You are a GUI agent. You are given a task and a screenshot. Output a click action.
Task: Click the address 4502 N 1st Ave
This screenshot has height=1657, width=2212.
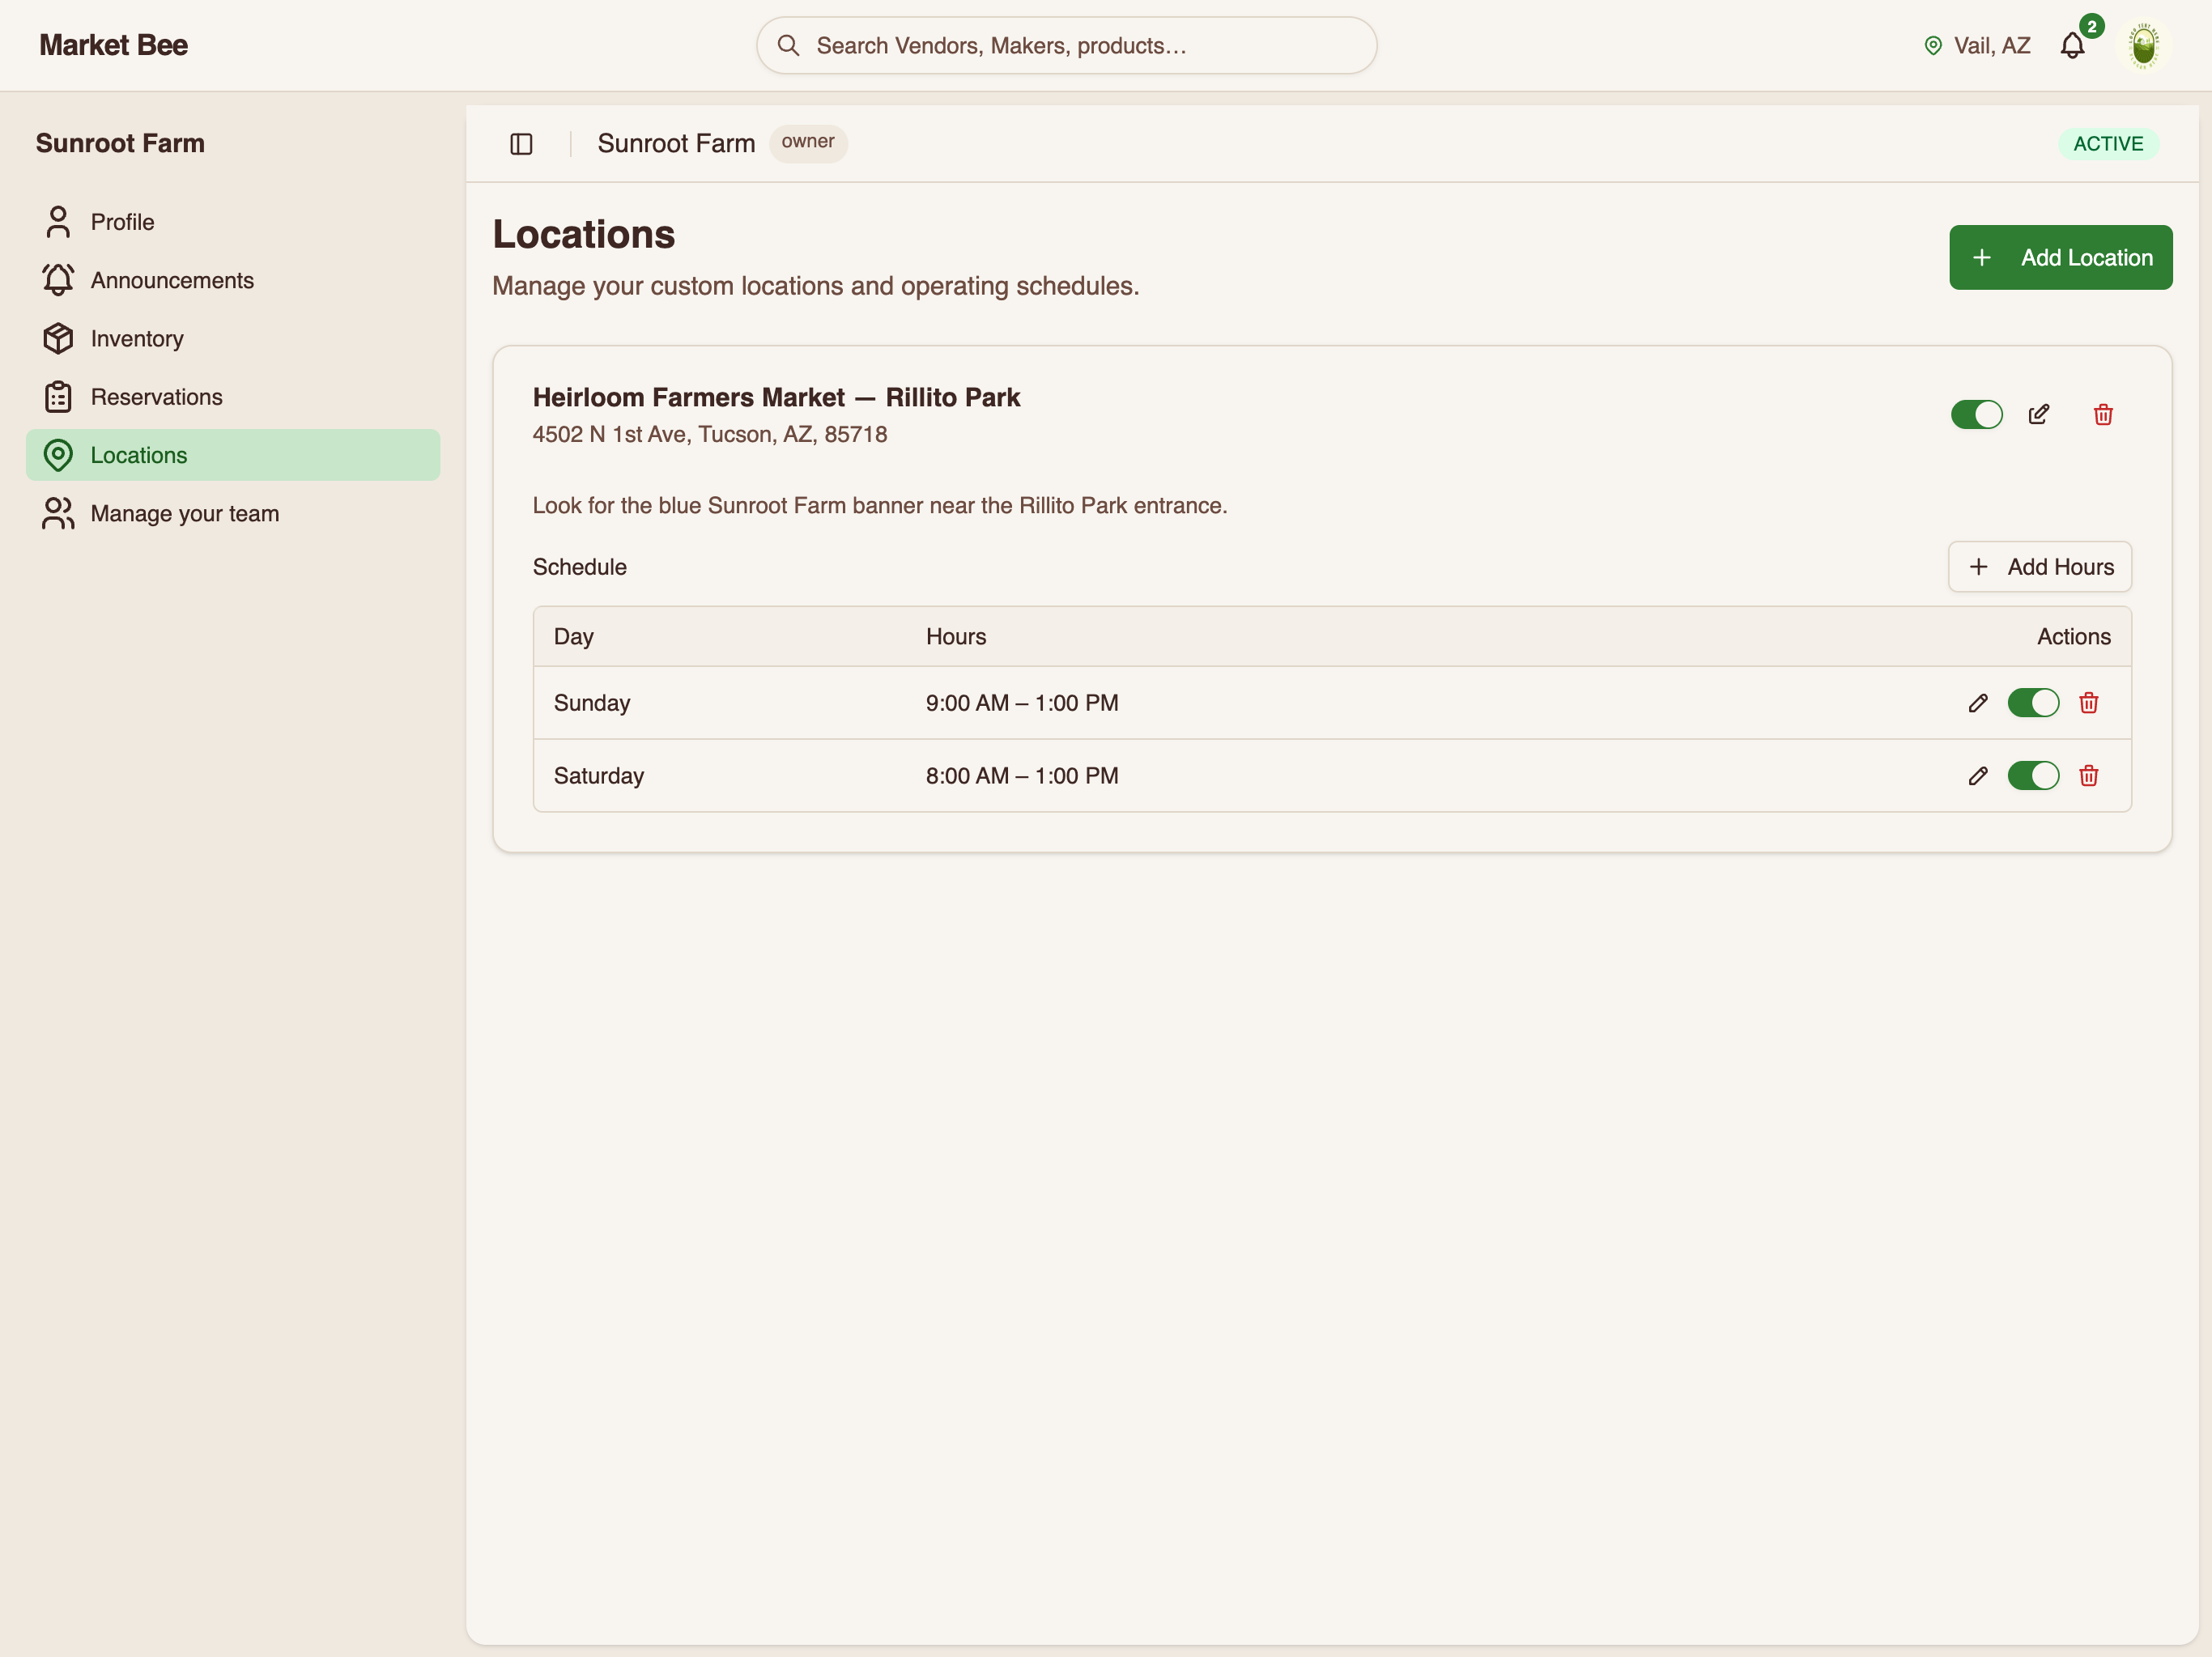click(x=709, y=434)
